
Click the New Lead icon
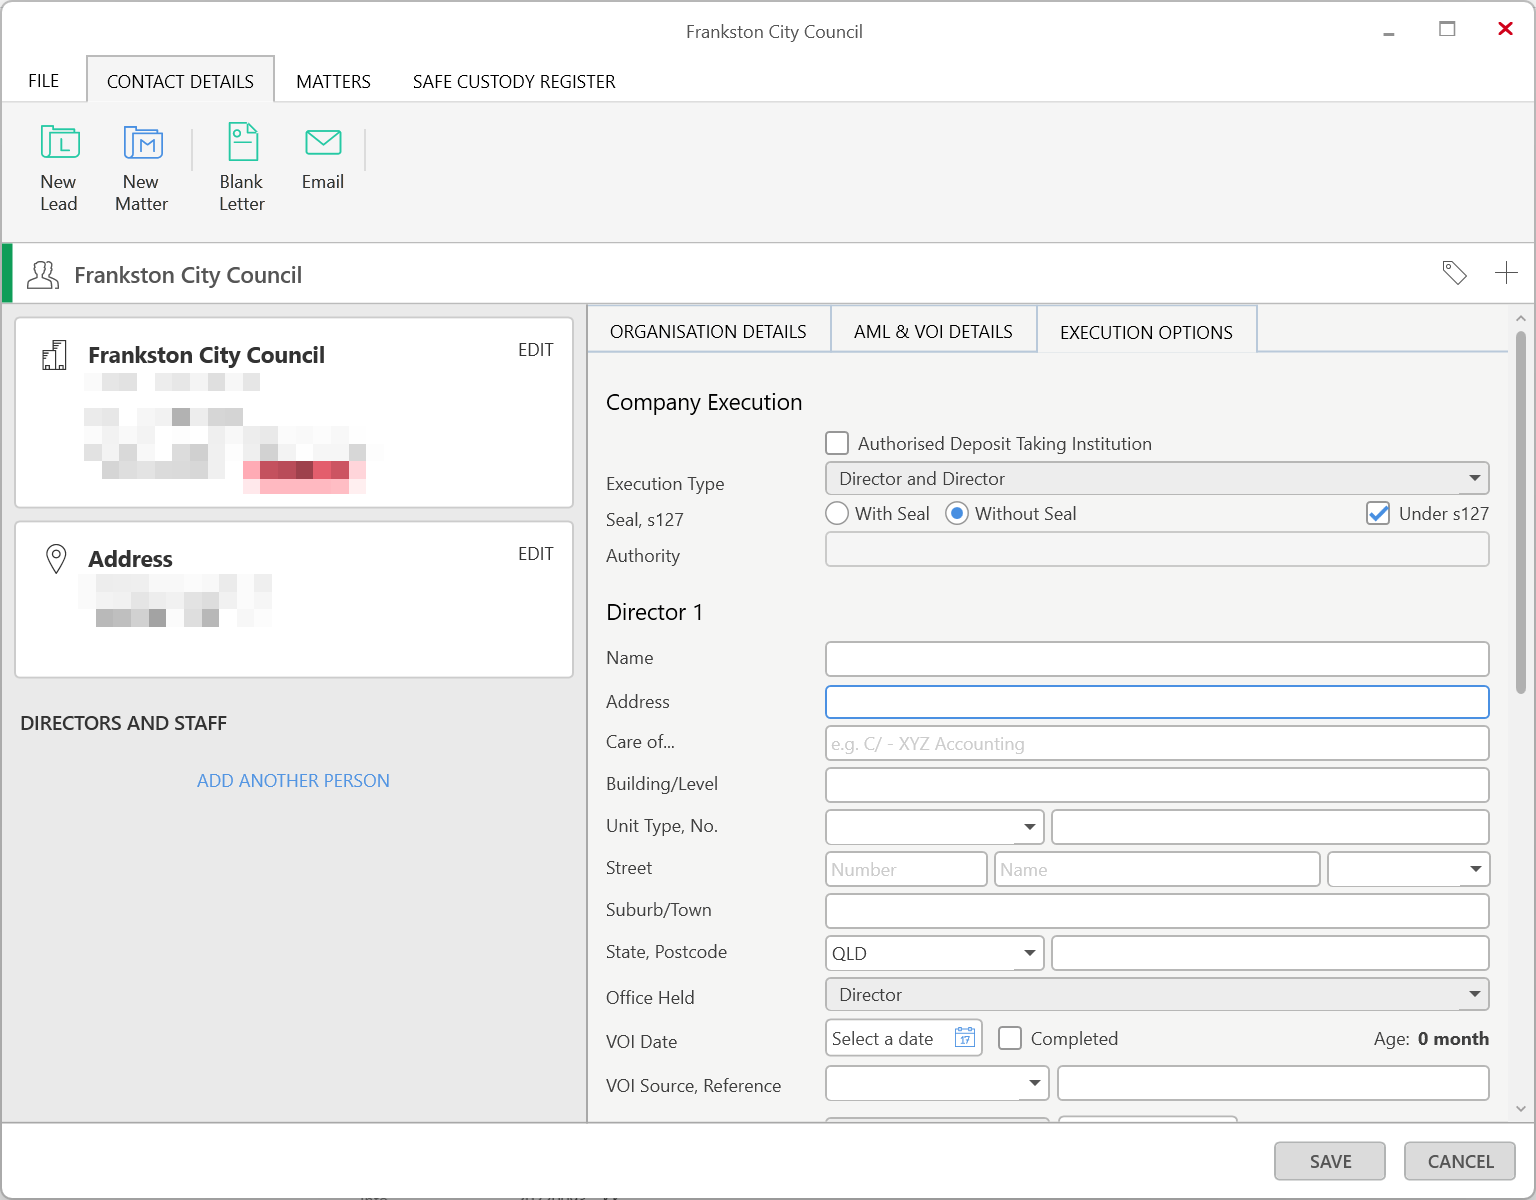59,144
